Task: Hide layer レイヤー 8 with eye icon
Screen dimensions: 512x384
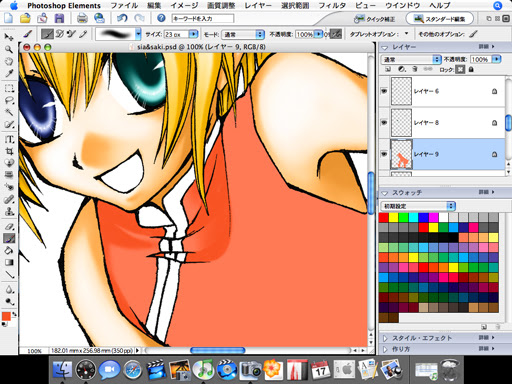Action: click(384, 123)
